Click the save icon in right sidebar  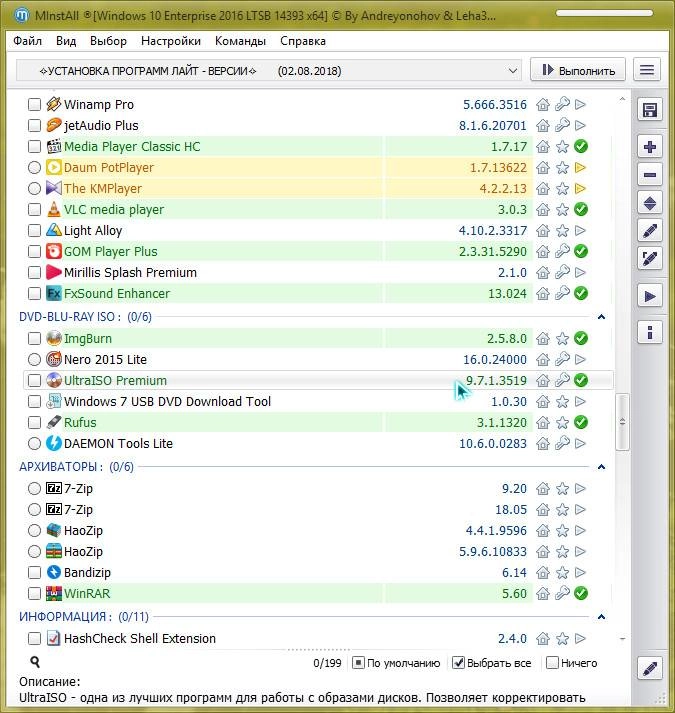coord(650,110)
